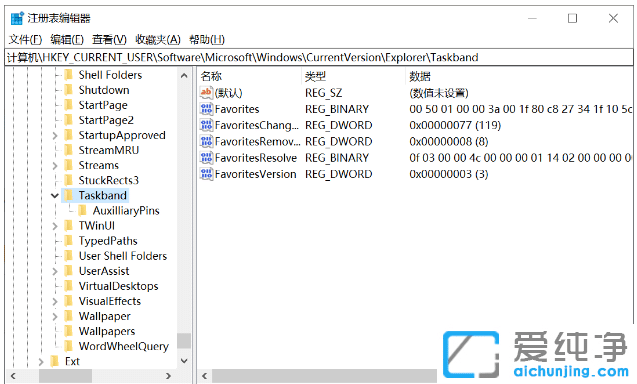637x384 pixels.
Task: Click the 0x00000077 (119) data value
Action: pyautogui.click(x=455, y=125)
